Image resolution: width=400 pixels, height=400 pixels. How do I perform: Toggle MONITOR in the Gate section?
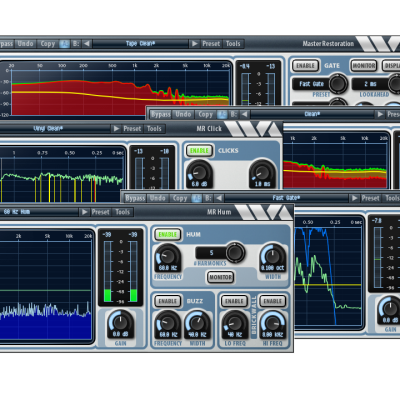363,66
